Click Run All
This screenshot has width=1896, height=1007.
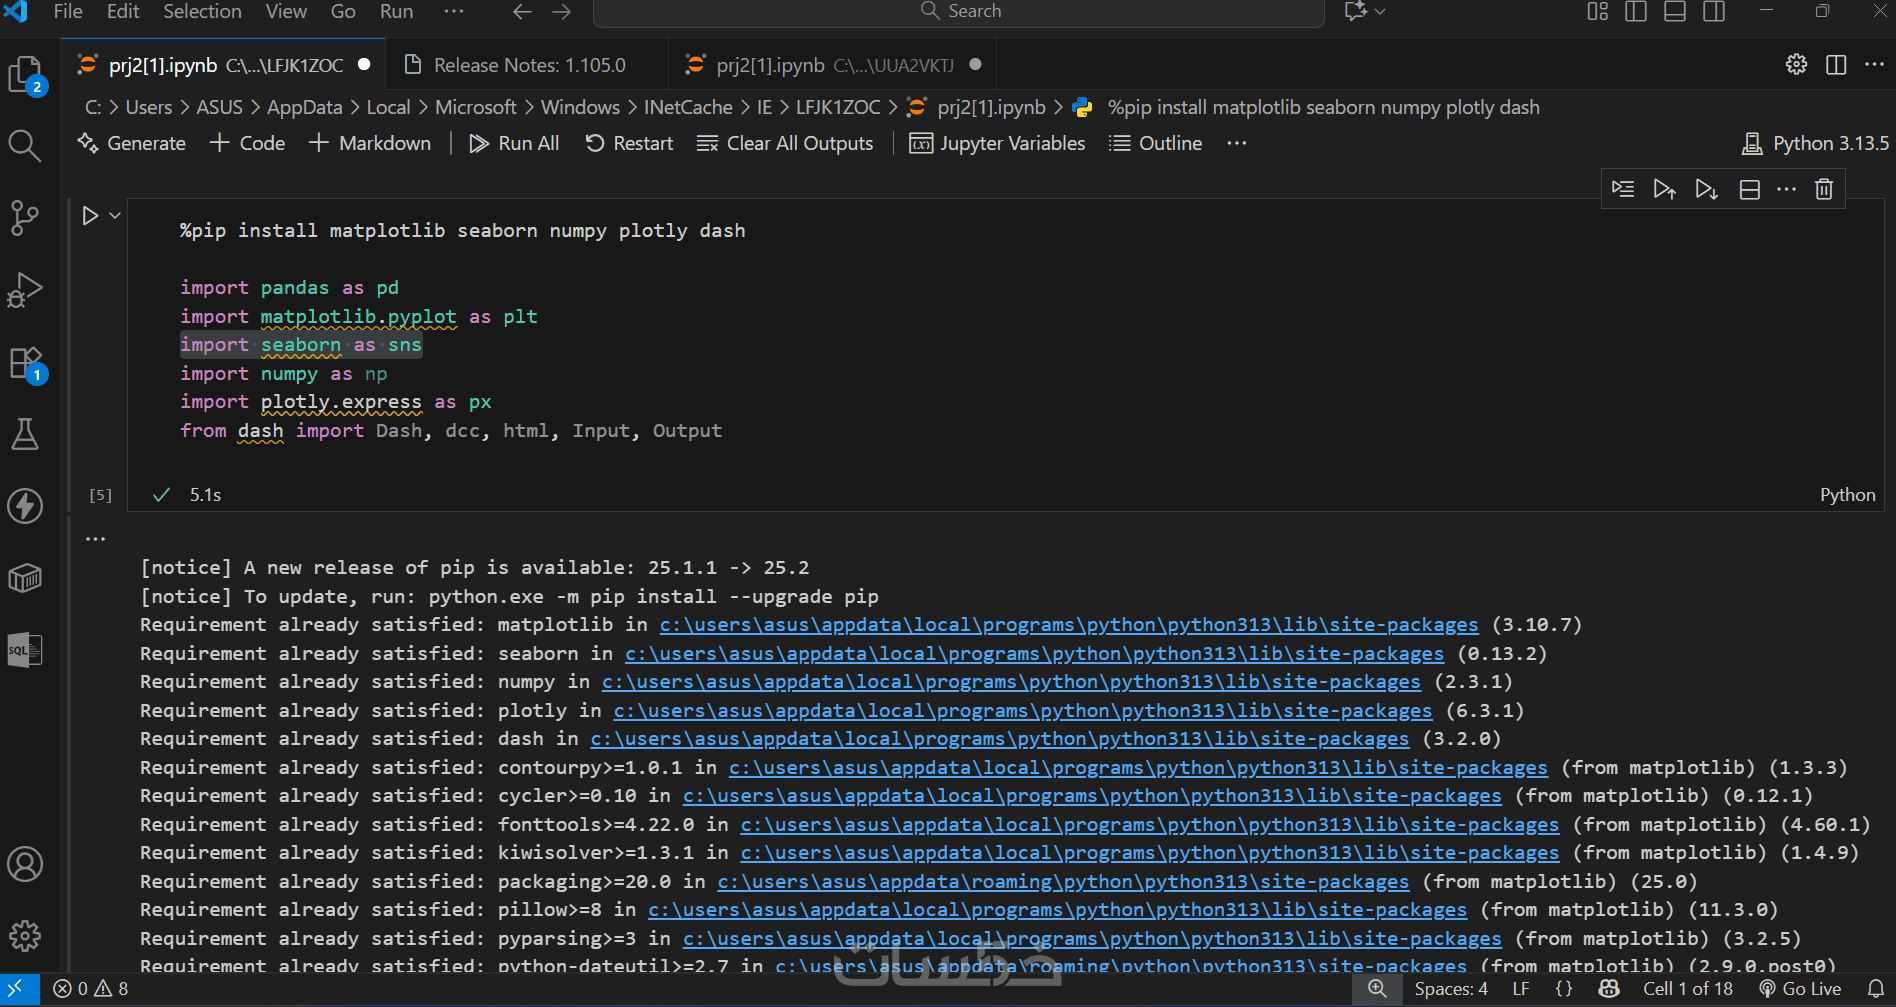pyautogui.click(x=514, y=143)
